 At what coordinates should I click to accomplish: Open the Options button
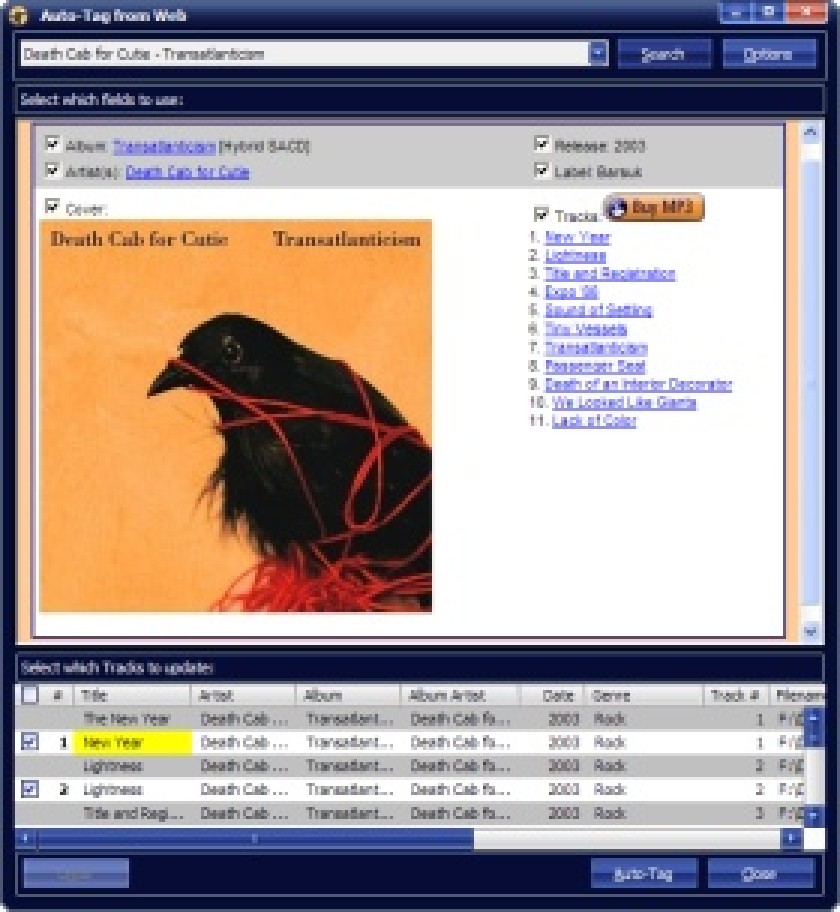[768, 55]
